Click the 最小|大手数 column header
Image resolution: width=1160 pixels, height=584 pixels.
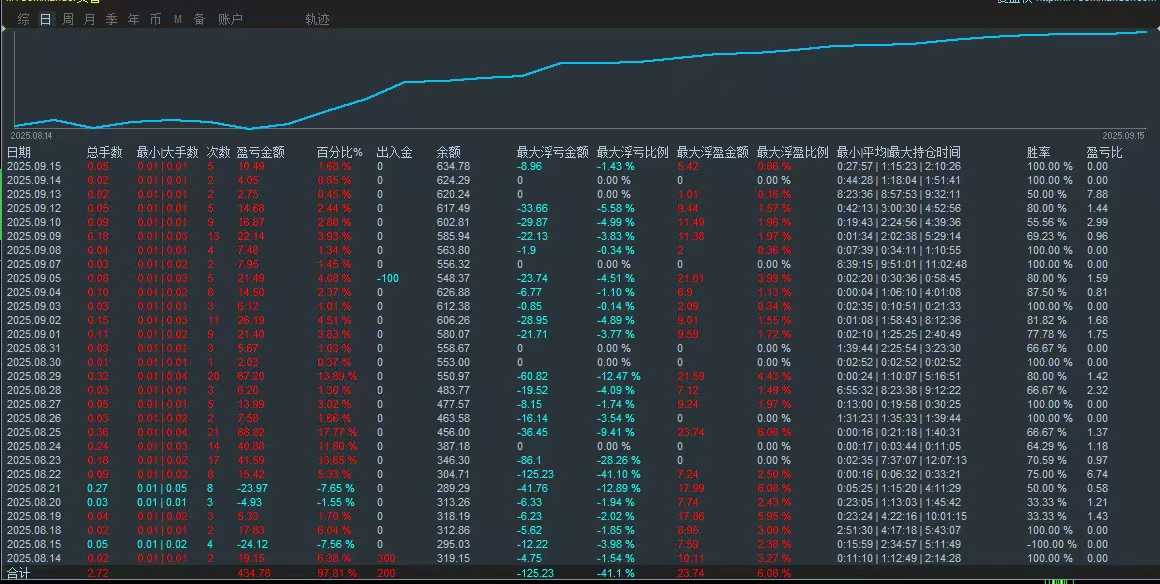point(167,152)
